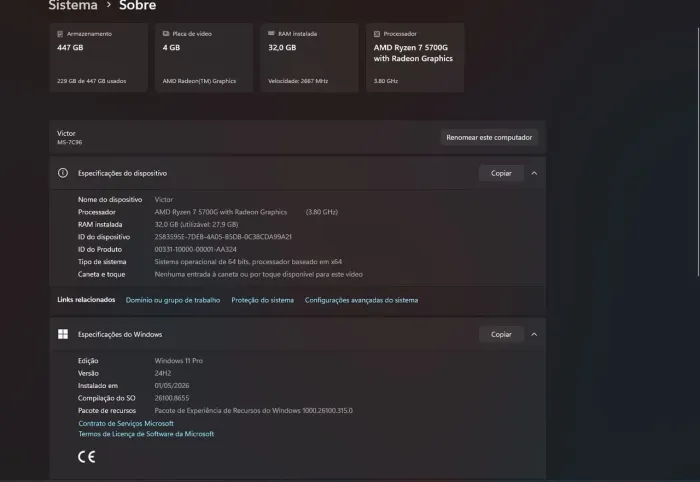The width and height of the screenshot is (700, 482).
Task: Open Proteção do sistema link
Action: 262,300
